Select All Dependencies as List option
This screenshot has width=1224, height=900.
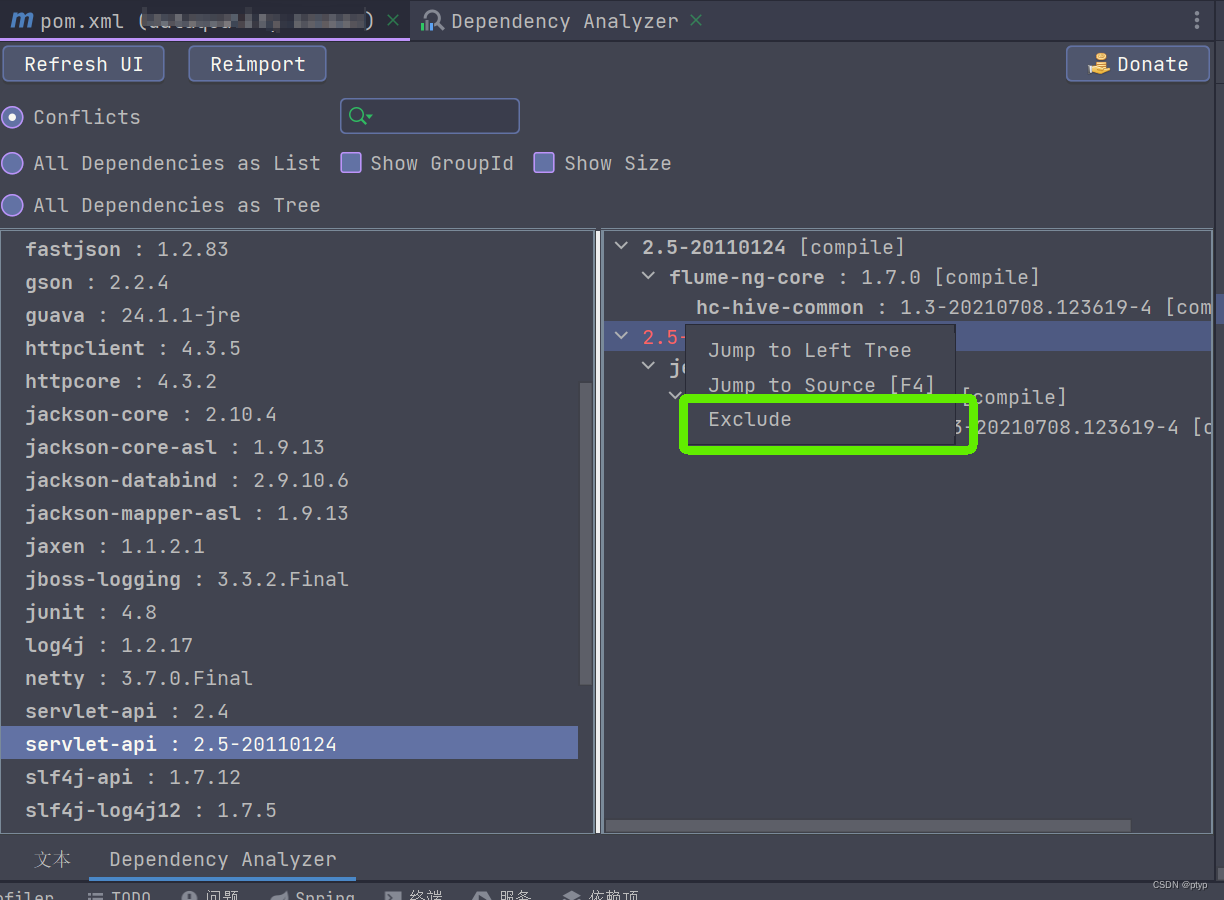pos(12,163)
